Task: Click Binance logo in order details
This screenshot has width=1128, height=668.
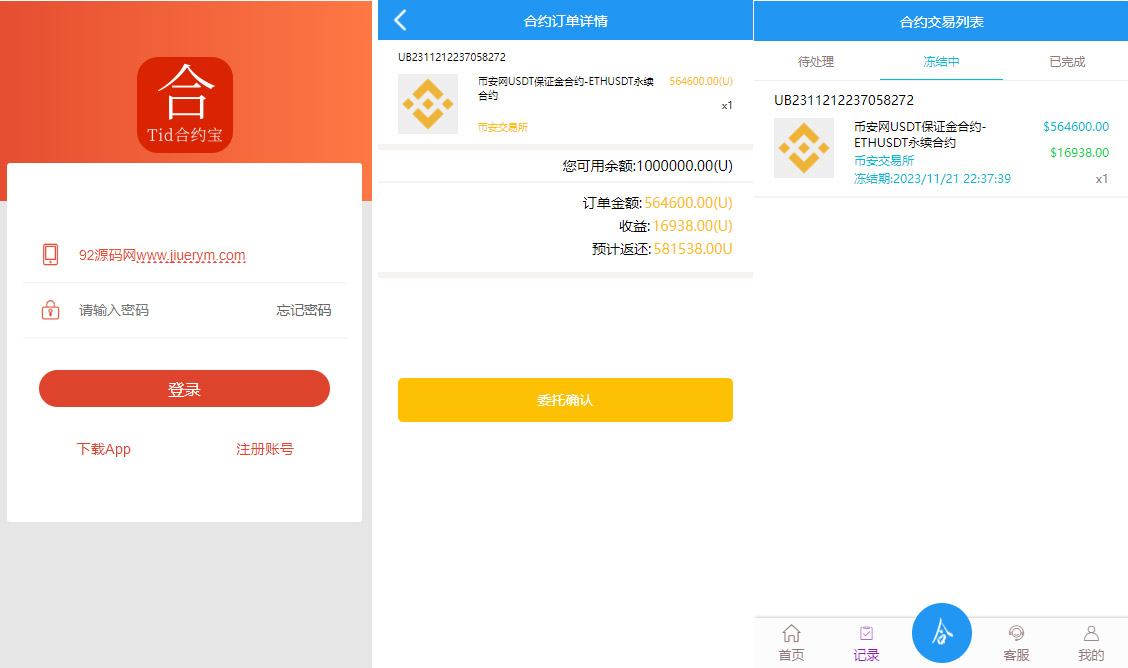Action: (428, 104)
